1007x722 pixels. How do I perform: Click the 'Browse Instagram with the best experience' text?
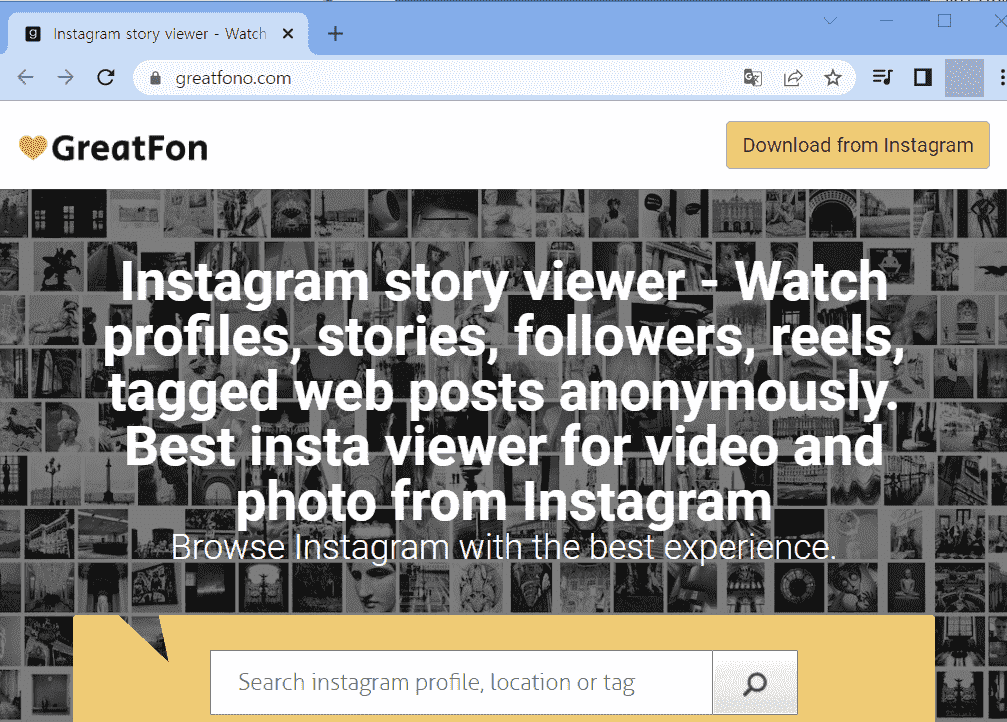coord(504,547)
